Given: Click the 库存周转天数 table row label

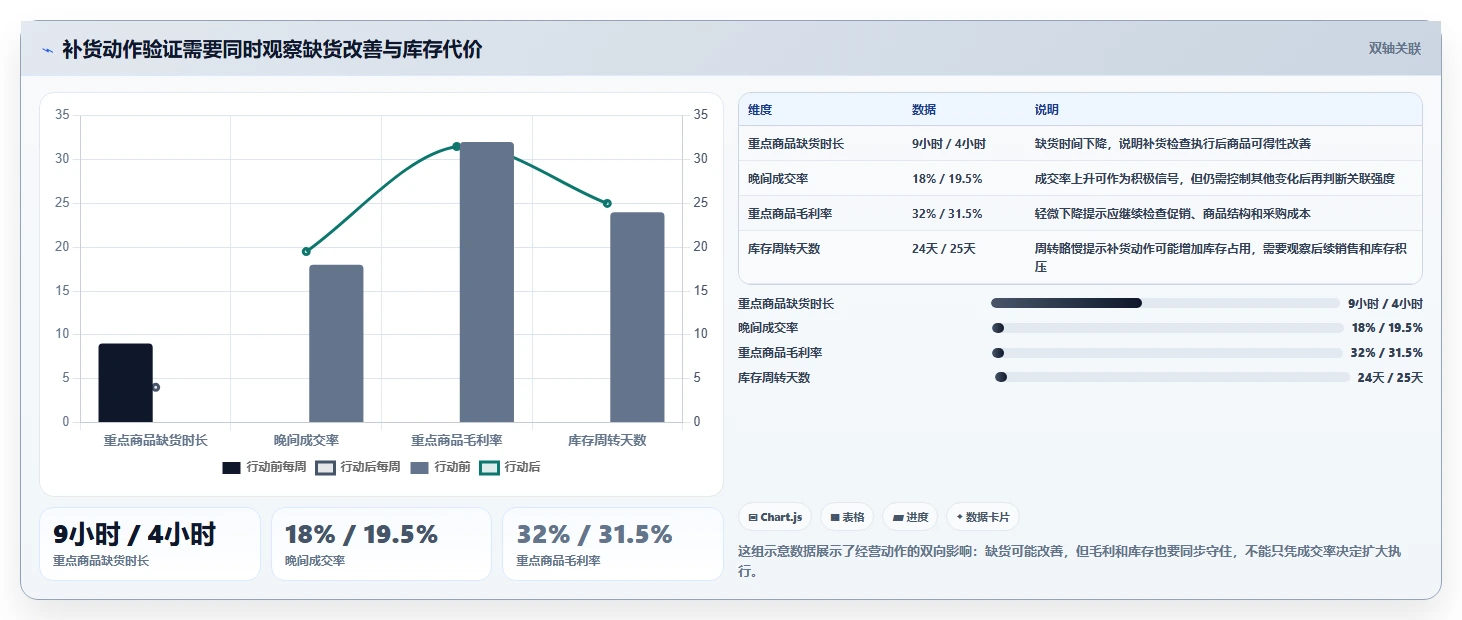Looking at the screenshot, I should tap(784, 249).
